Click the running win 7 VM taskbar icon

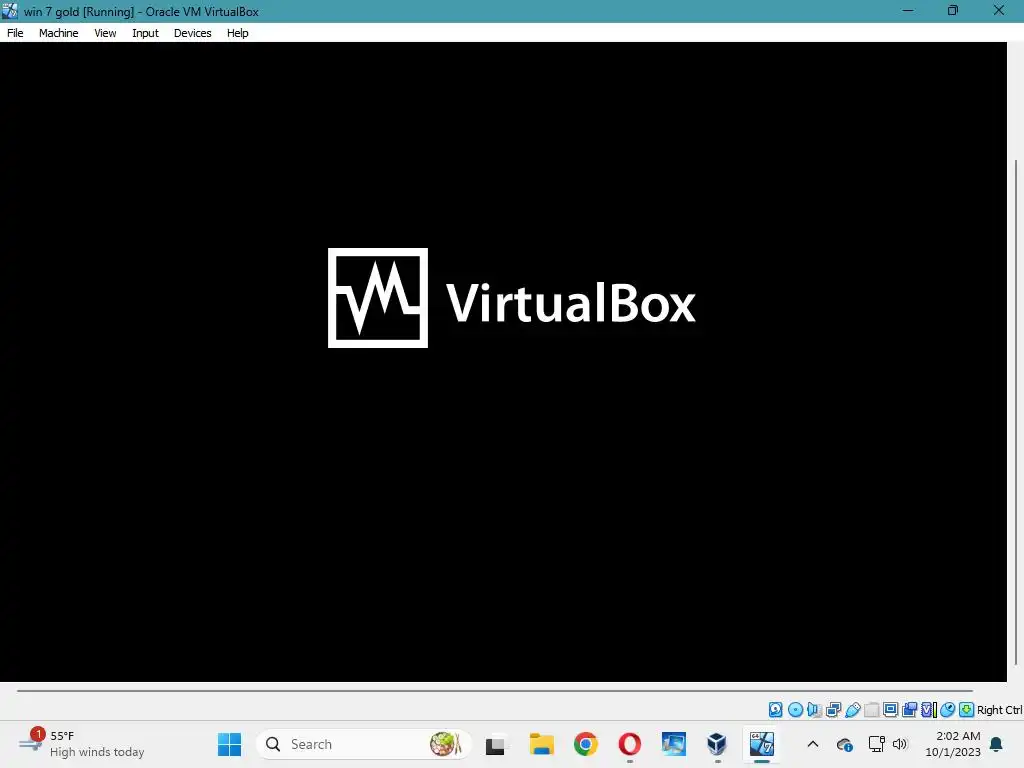point(761,744)
